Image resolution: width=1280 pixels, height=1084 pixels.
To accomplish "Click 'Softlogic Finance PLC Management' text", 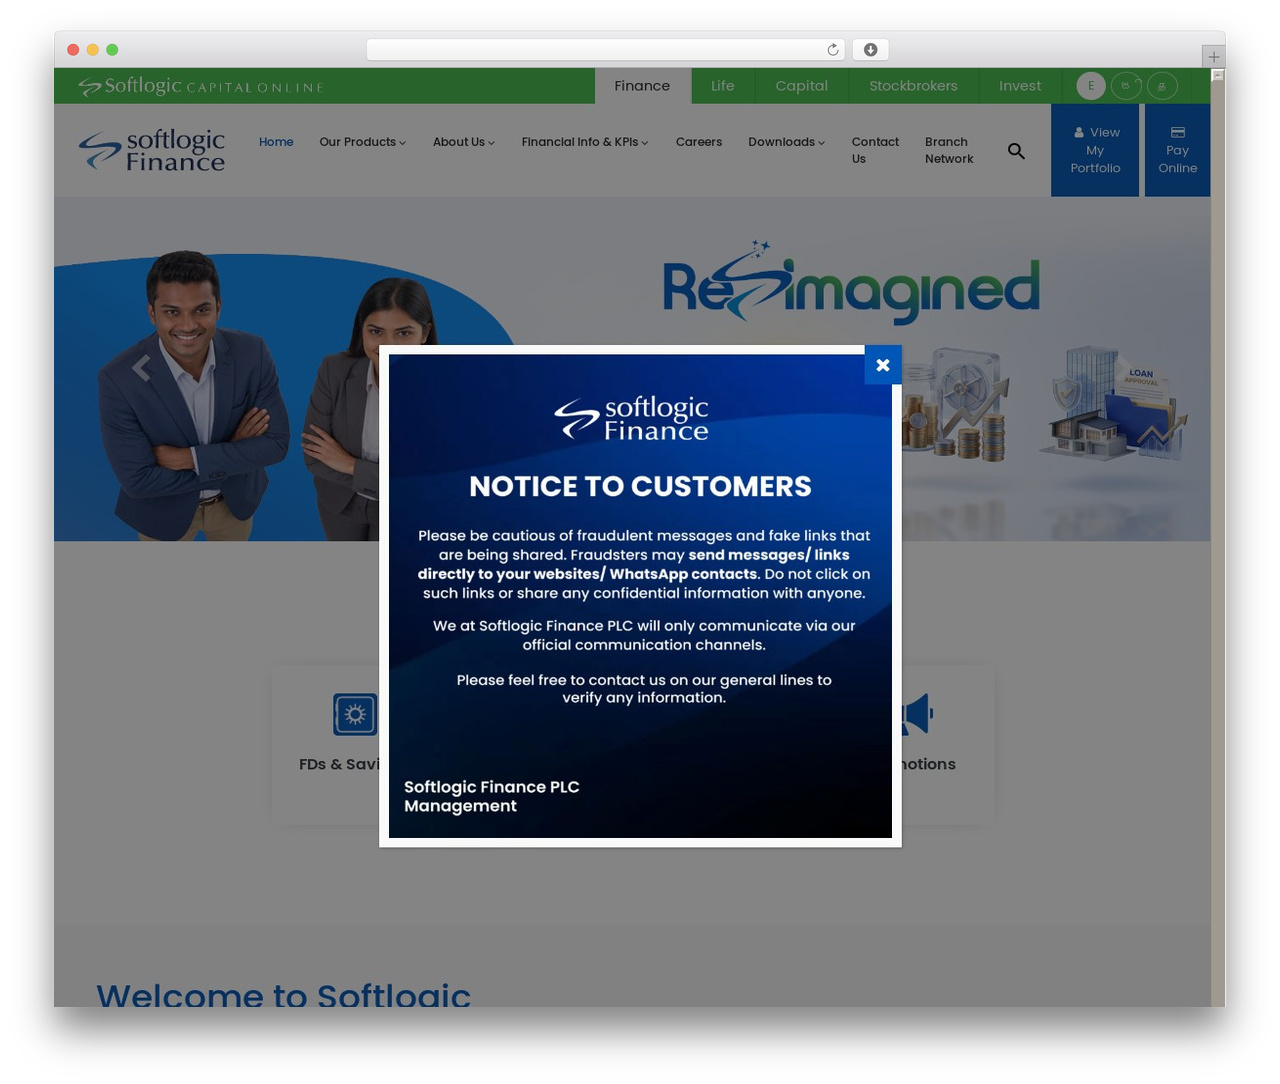I will (x=492, y=796).
